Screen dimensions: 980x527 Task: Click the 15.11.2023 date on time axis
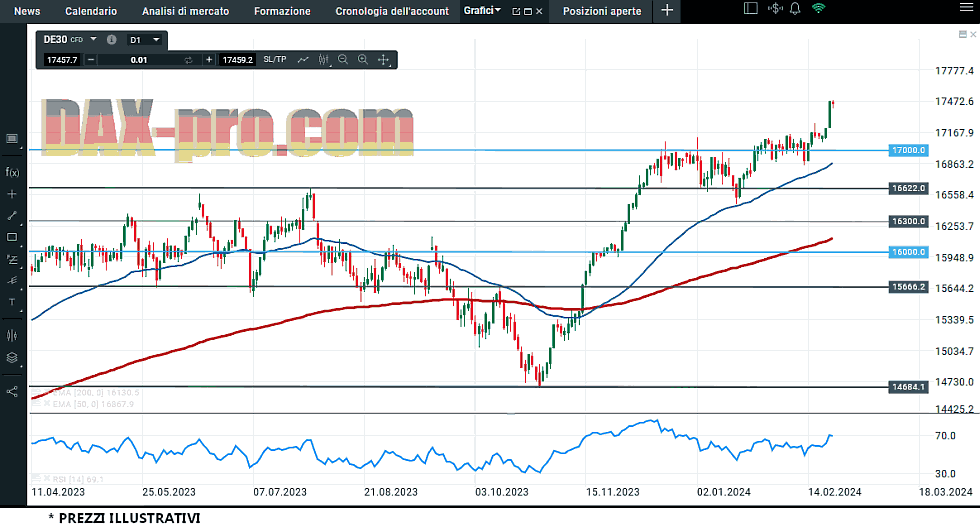point(612,492)
